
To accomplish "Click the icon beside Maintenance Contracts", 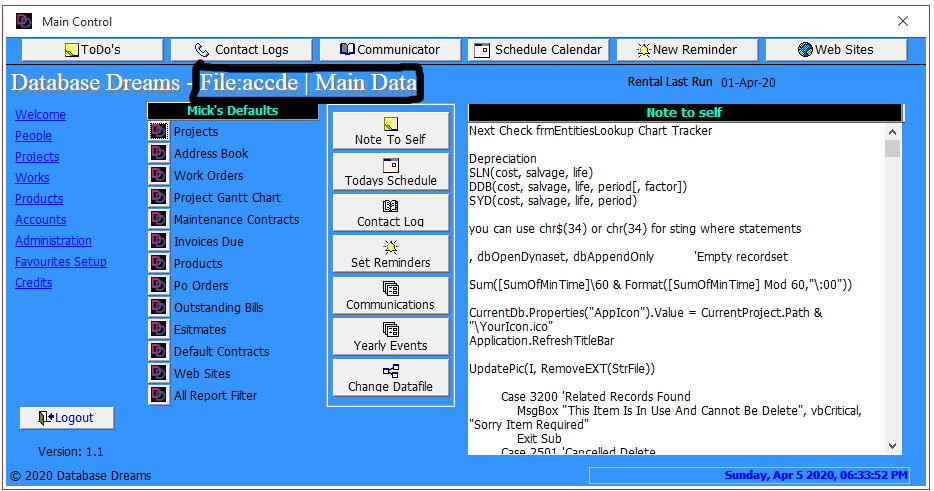I will (x=158, y=219).
